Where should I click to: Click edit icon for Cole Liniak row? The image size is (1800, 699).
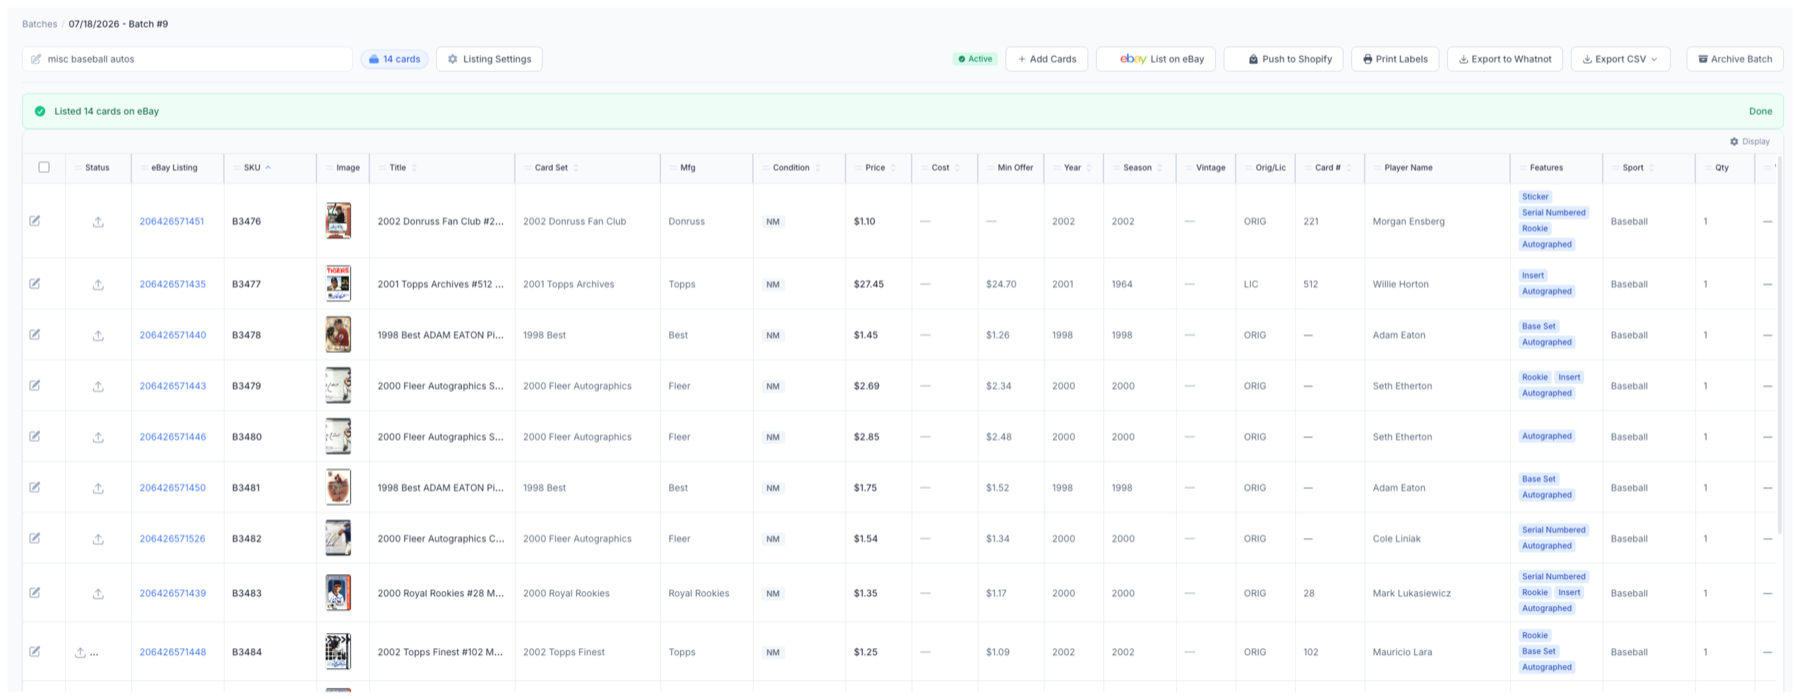(x=35, y=539)
